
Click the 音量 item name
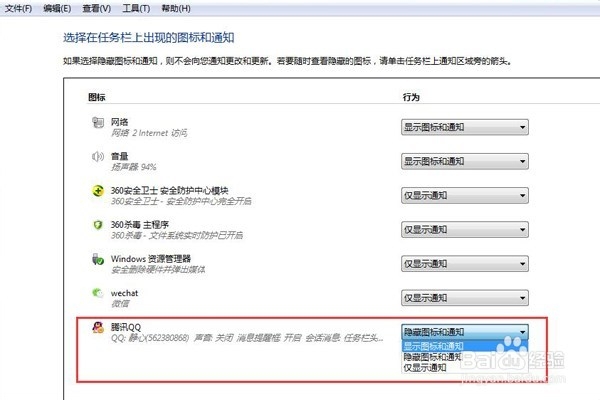point(119,156)
